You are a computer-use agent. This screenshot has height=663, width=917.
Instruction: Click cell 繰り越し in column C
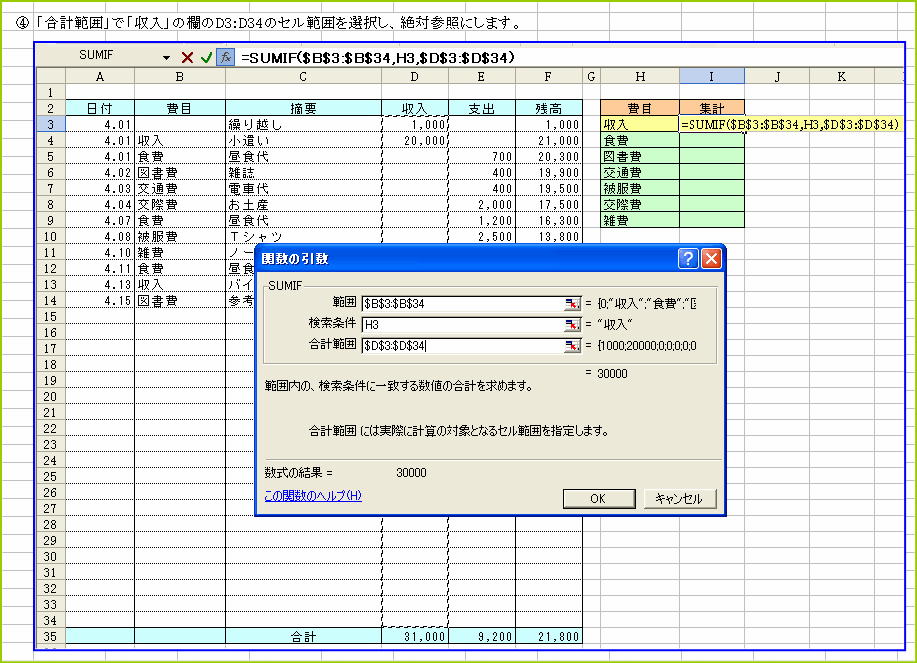[303, 125]
